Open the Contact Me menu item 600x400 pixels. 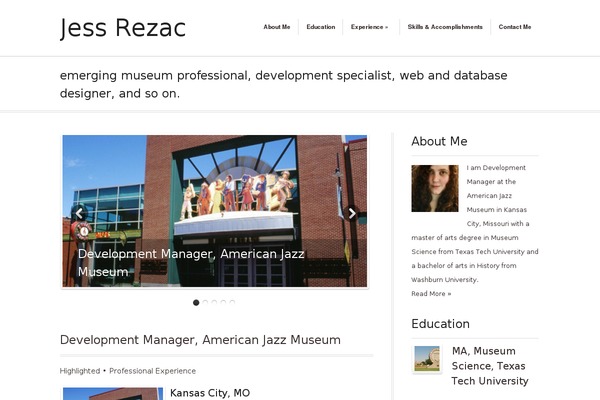coord(515,27)
